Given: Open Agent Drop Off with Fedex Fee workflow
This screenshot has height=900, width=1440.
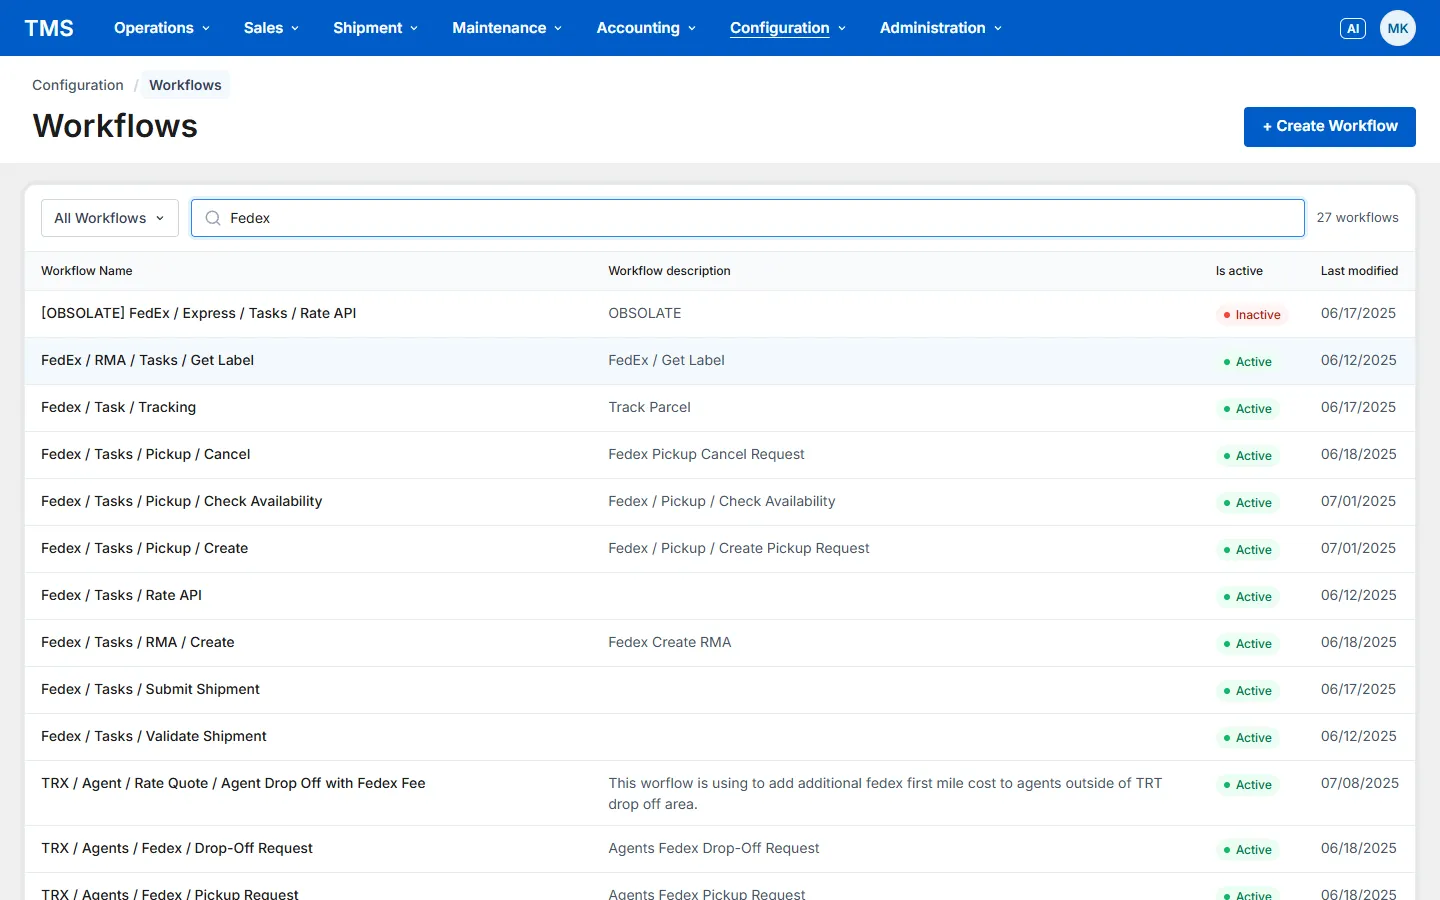Looking at the screenshot, I should pos(233,783).
